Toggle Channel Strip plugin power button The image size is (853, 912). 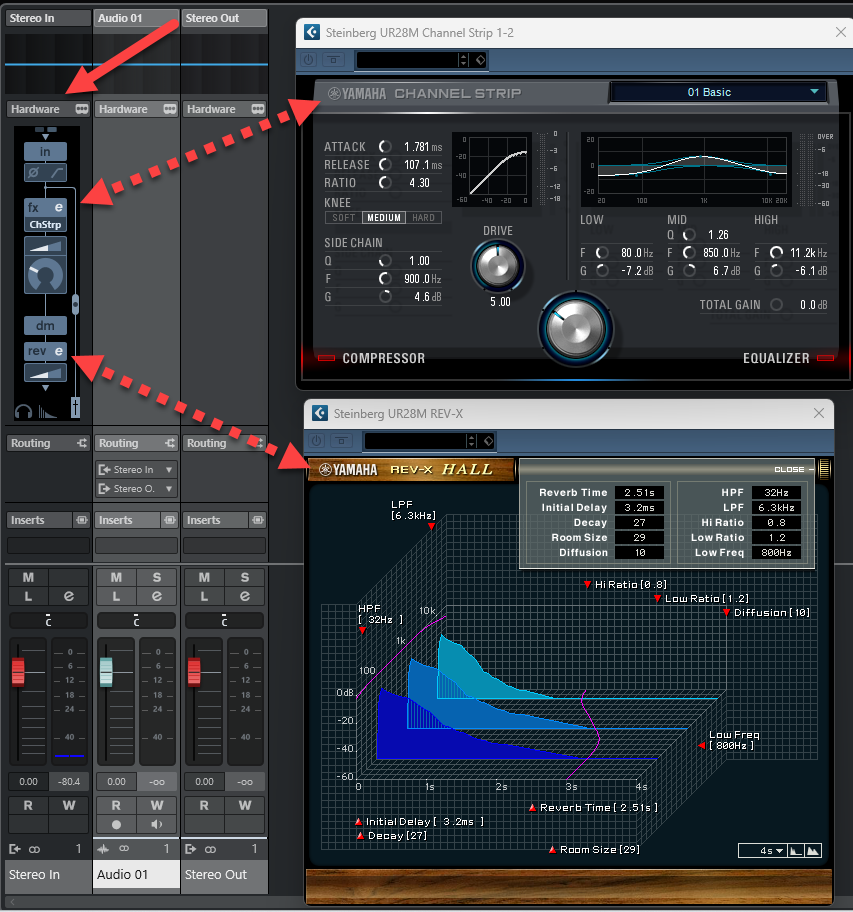pos(309,59)
